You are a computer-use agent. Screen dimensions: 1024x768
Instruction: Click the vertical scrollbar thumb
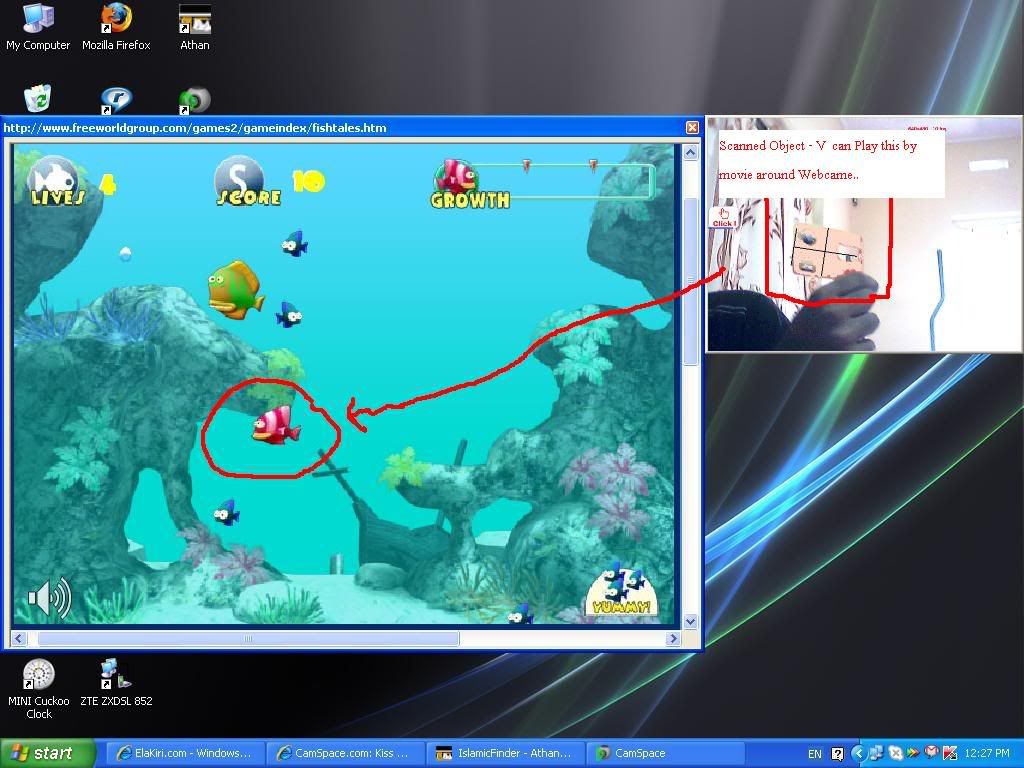coord(690,281)
